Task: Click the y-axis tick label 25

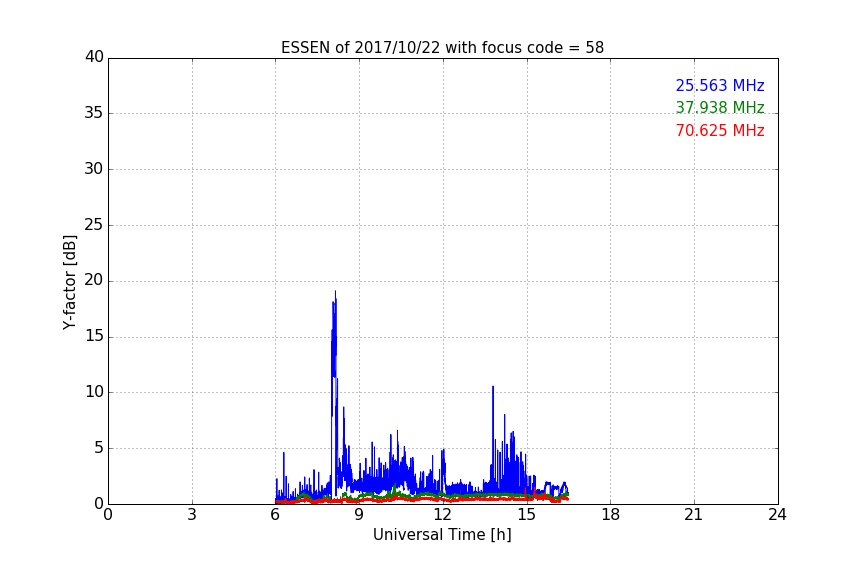Action: click(x=94, y=224)
